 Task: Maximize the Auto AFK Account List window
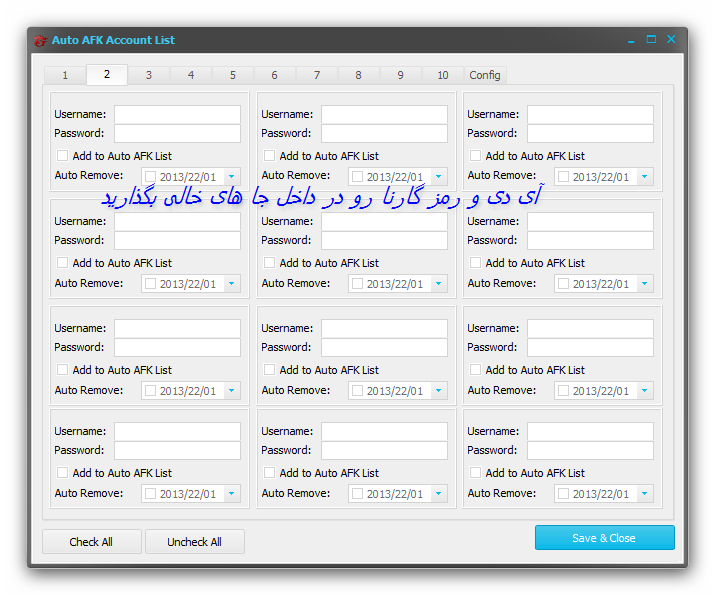[651, 40]
